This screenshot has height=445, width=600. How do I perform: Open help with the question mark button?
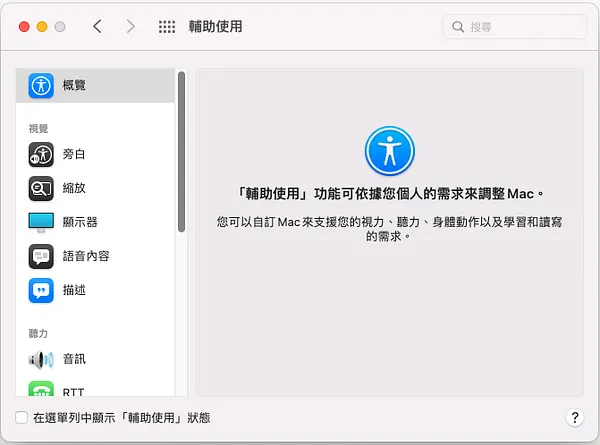[x=574, y=417]
